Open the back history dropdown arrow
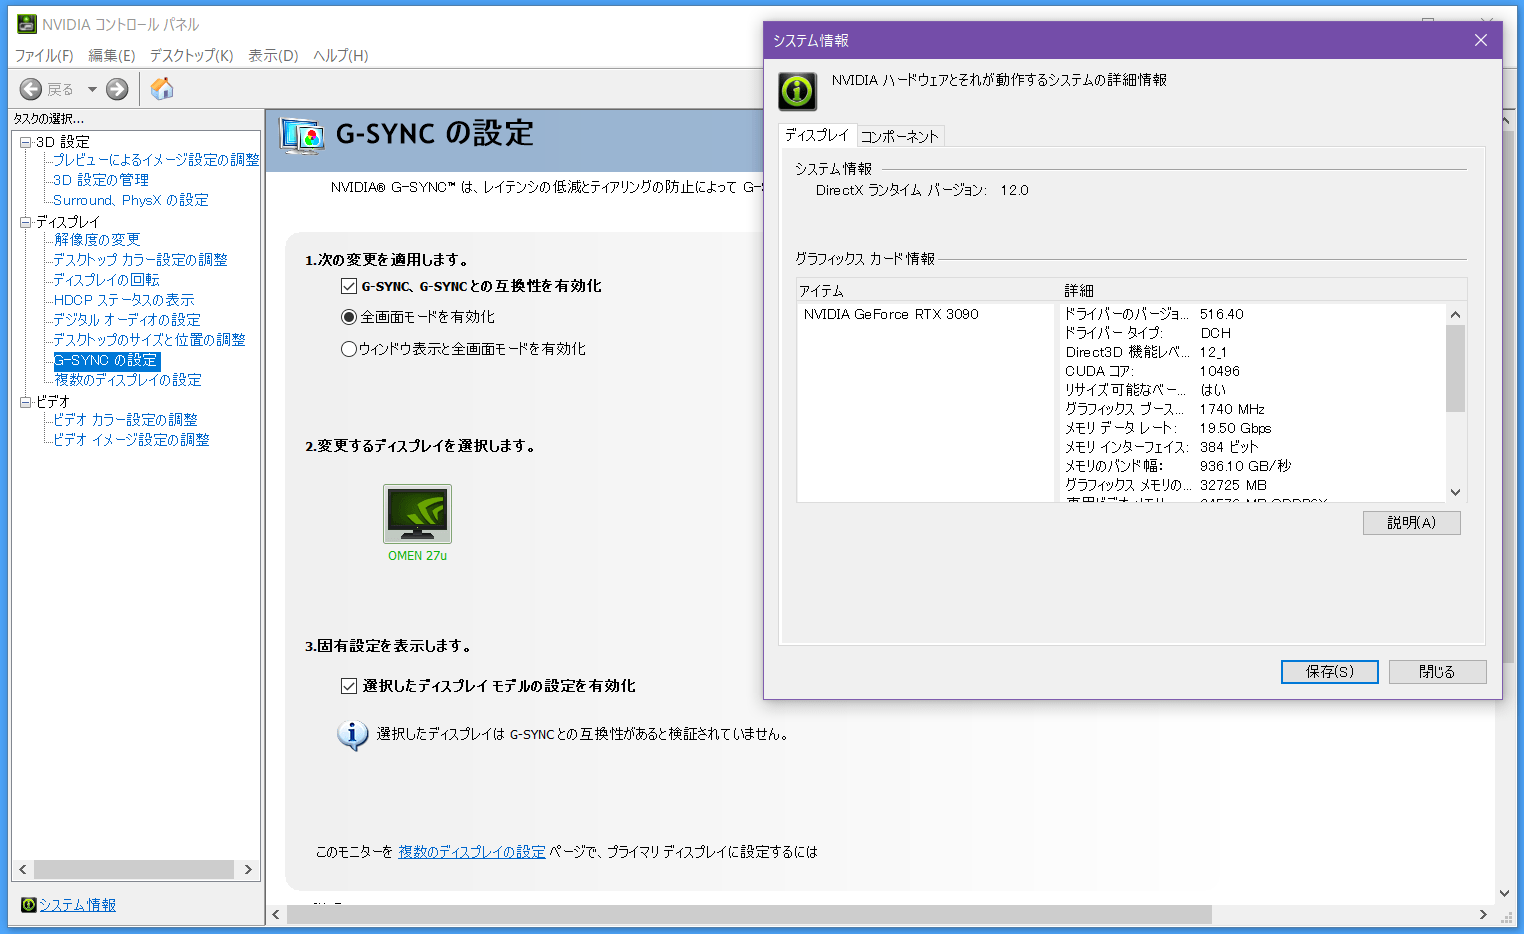Image resolution: width=1524 pixels, height=934 pixels. 92,89
